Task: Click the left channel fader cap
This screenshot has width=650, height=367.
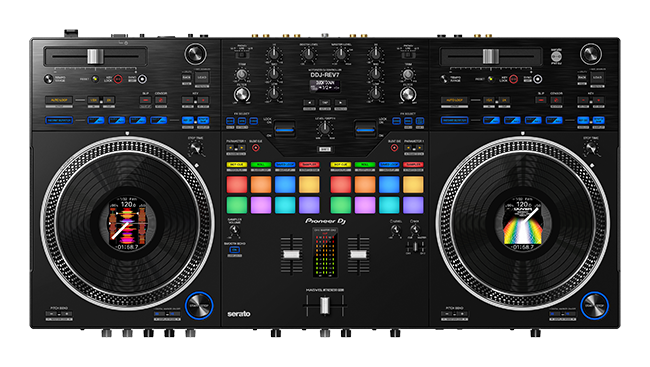Action: [x=291, y=255]
